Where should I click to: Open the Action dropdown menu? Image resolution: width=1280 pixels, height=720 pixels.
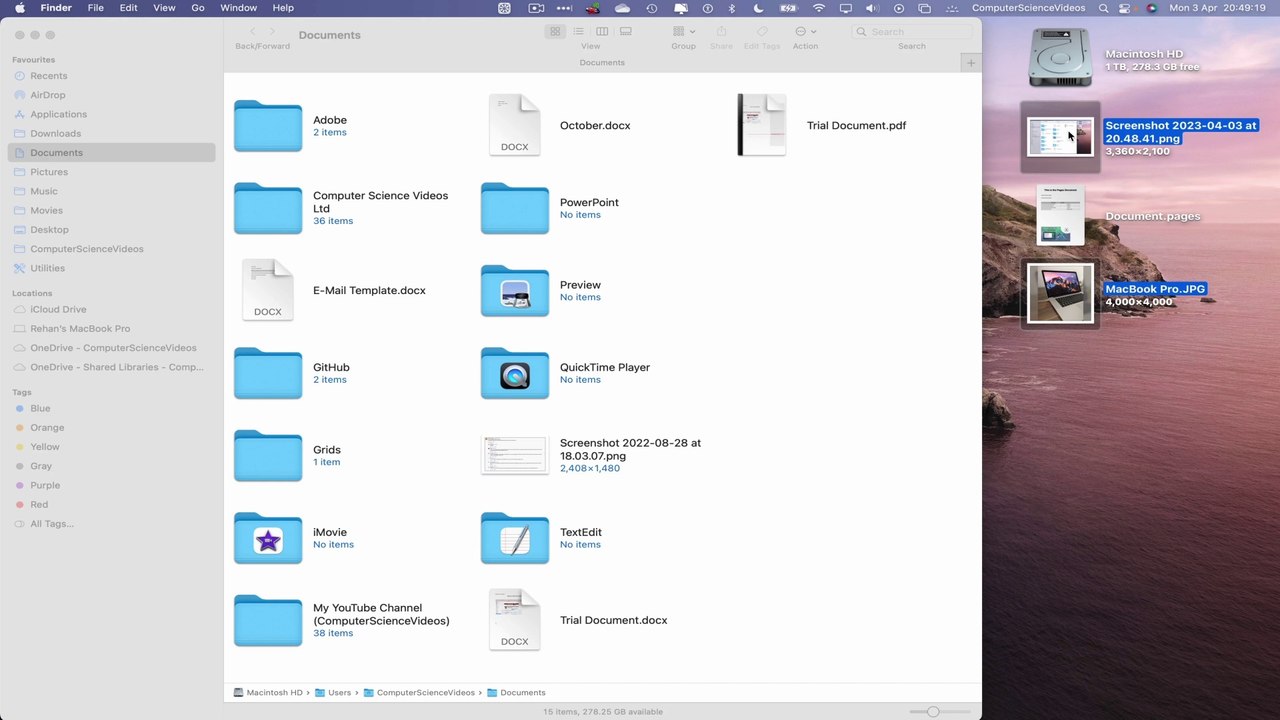pyautogui.click(x=805, y=32)
